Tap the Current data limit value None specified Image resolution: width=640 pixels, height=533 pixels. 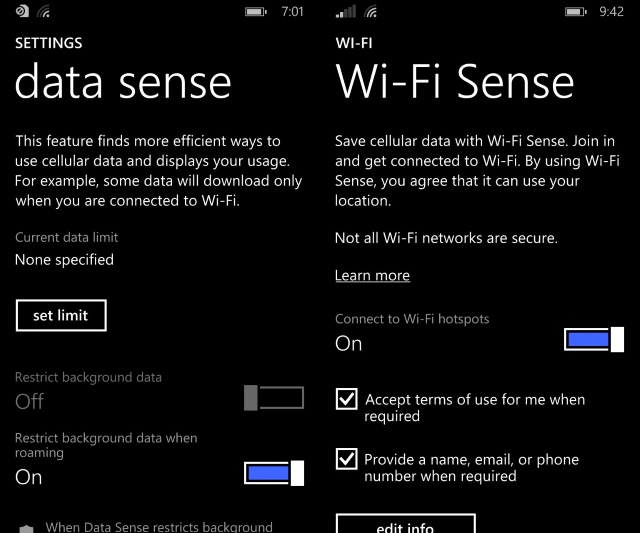pos(64,260)
